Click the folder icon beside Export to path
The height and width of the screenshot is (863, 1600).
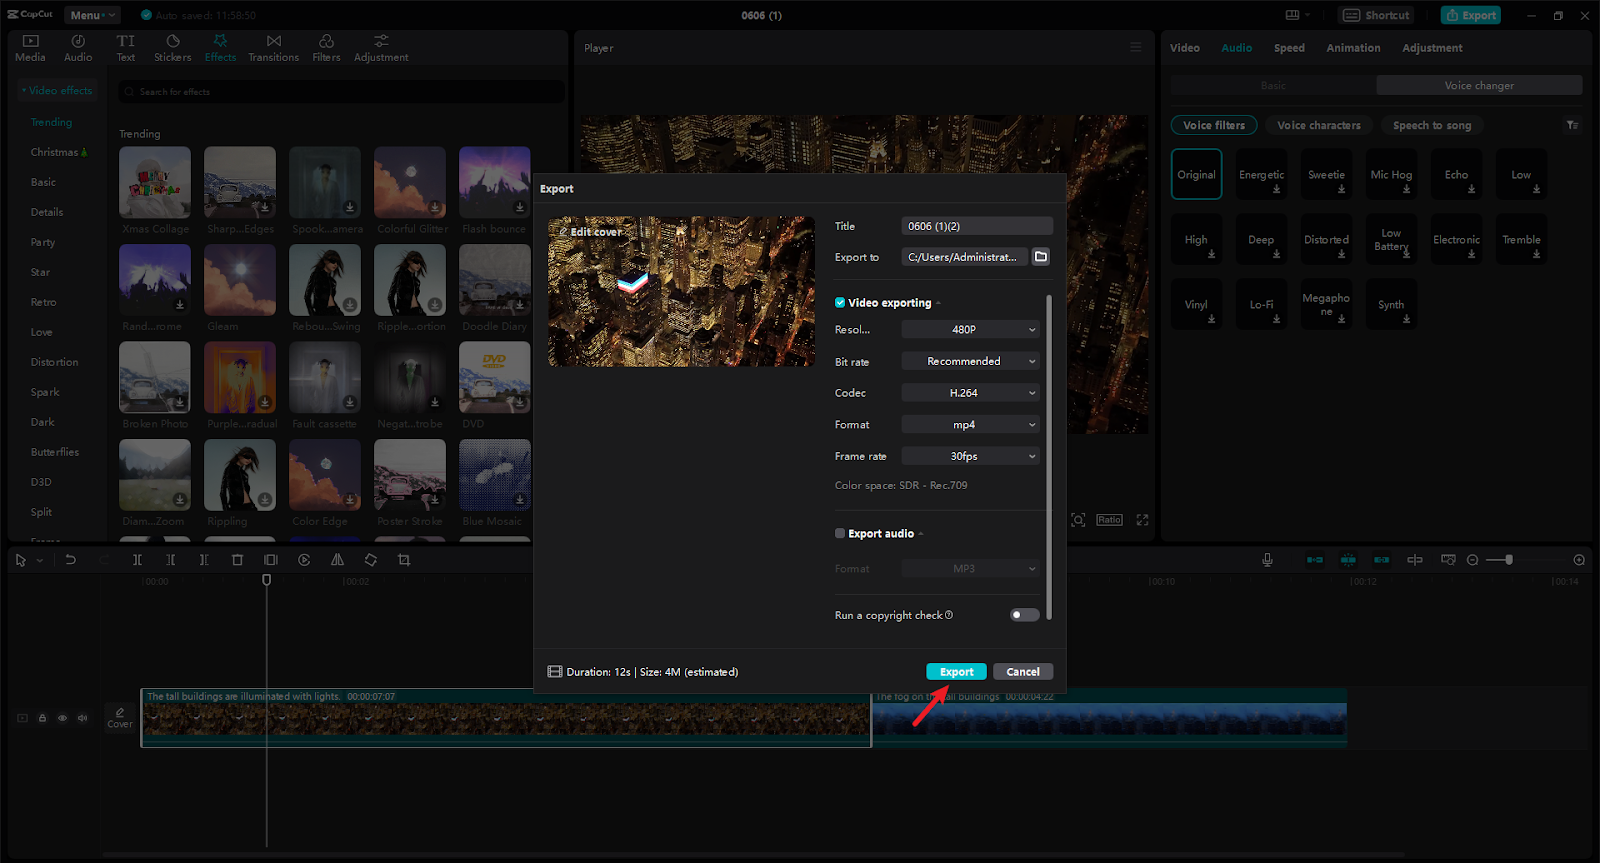pos(1041,257)
